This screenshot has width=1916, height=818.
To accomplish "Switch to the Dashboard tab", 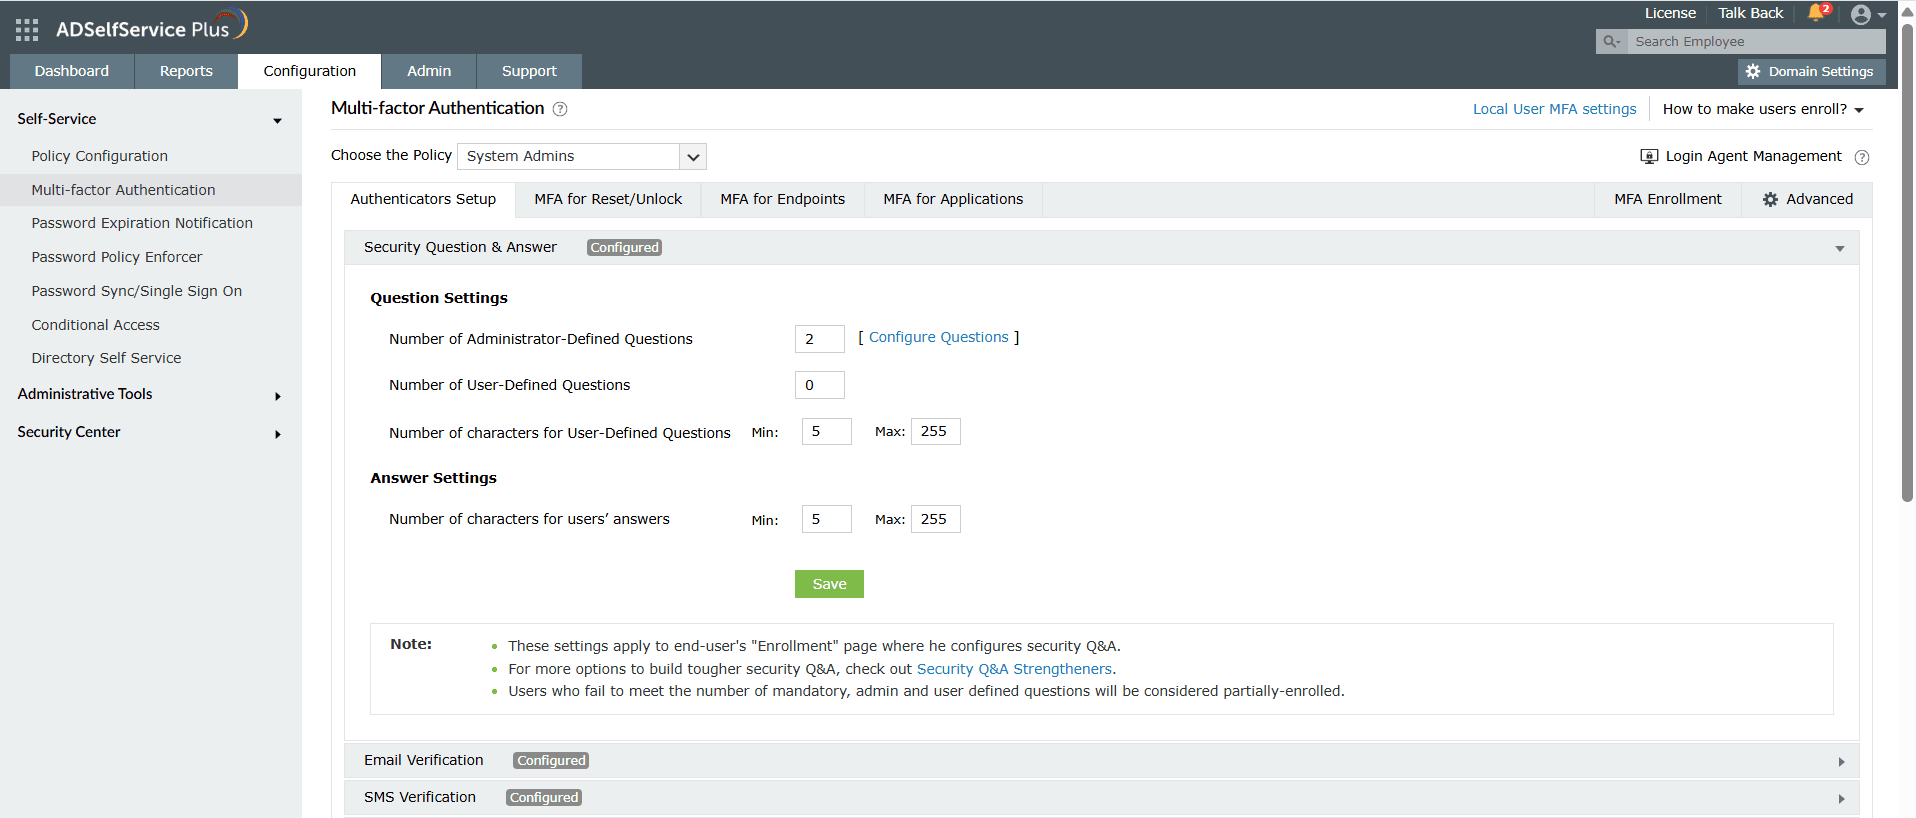I will point(72,71).
